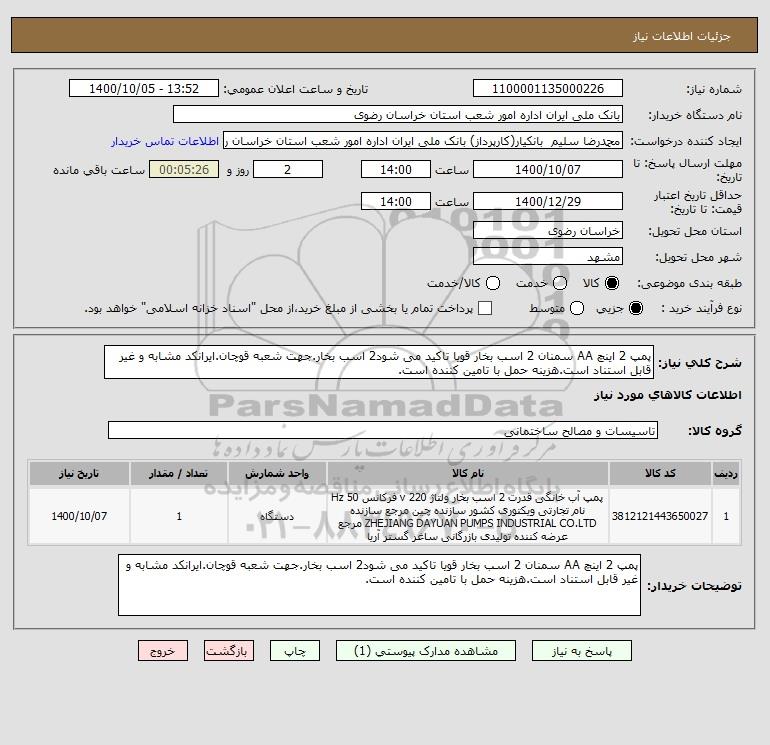Click the countdown timer 00:05:26
The width and height of the screenshot is (770, 745).
click(x=184, y=169)
